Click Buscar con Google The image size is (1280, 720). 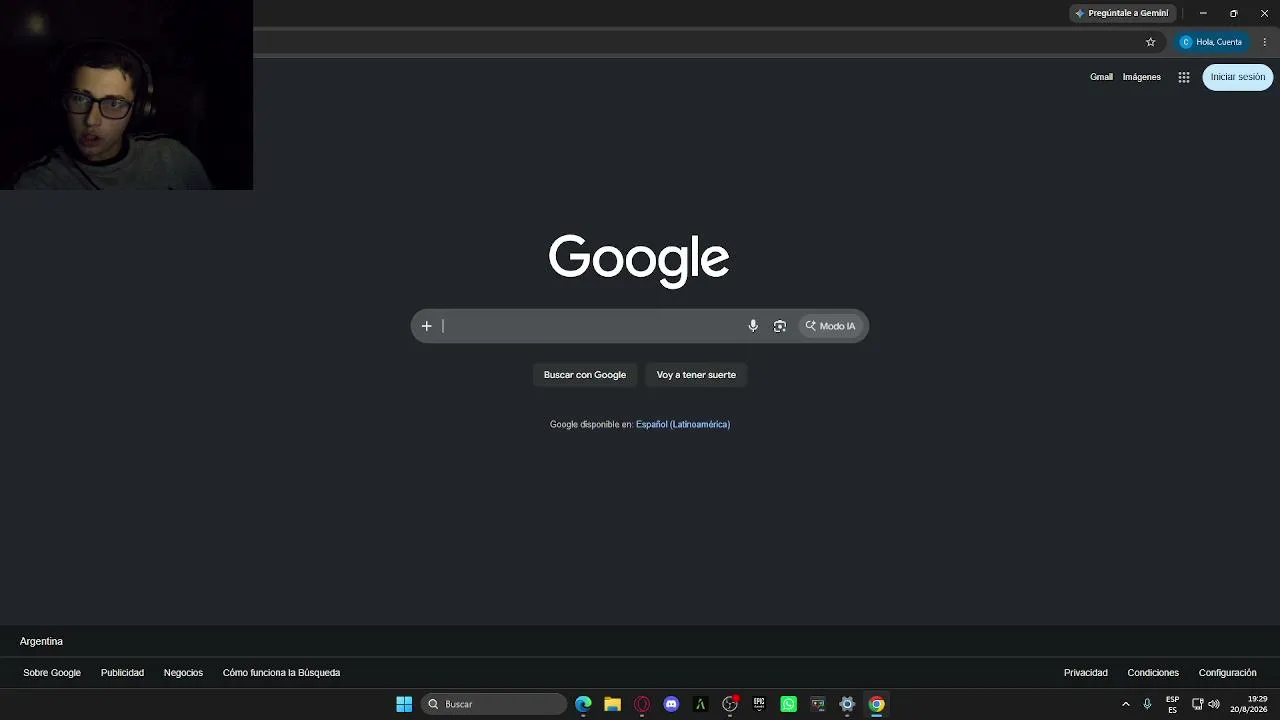585,375
